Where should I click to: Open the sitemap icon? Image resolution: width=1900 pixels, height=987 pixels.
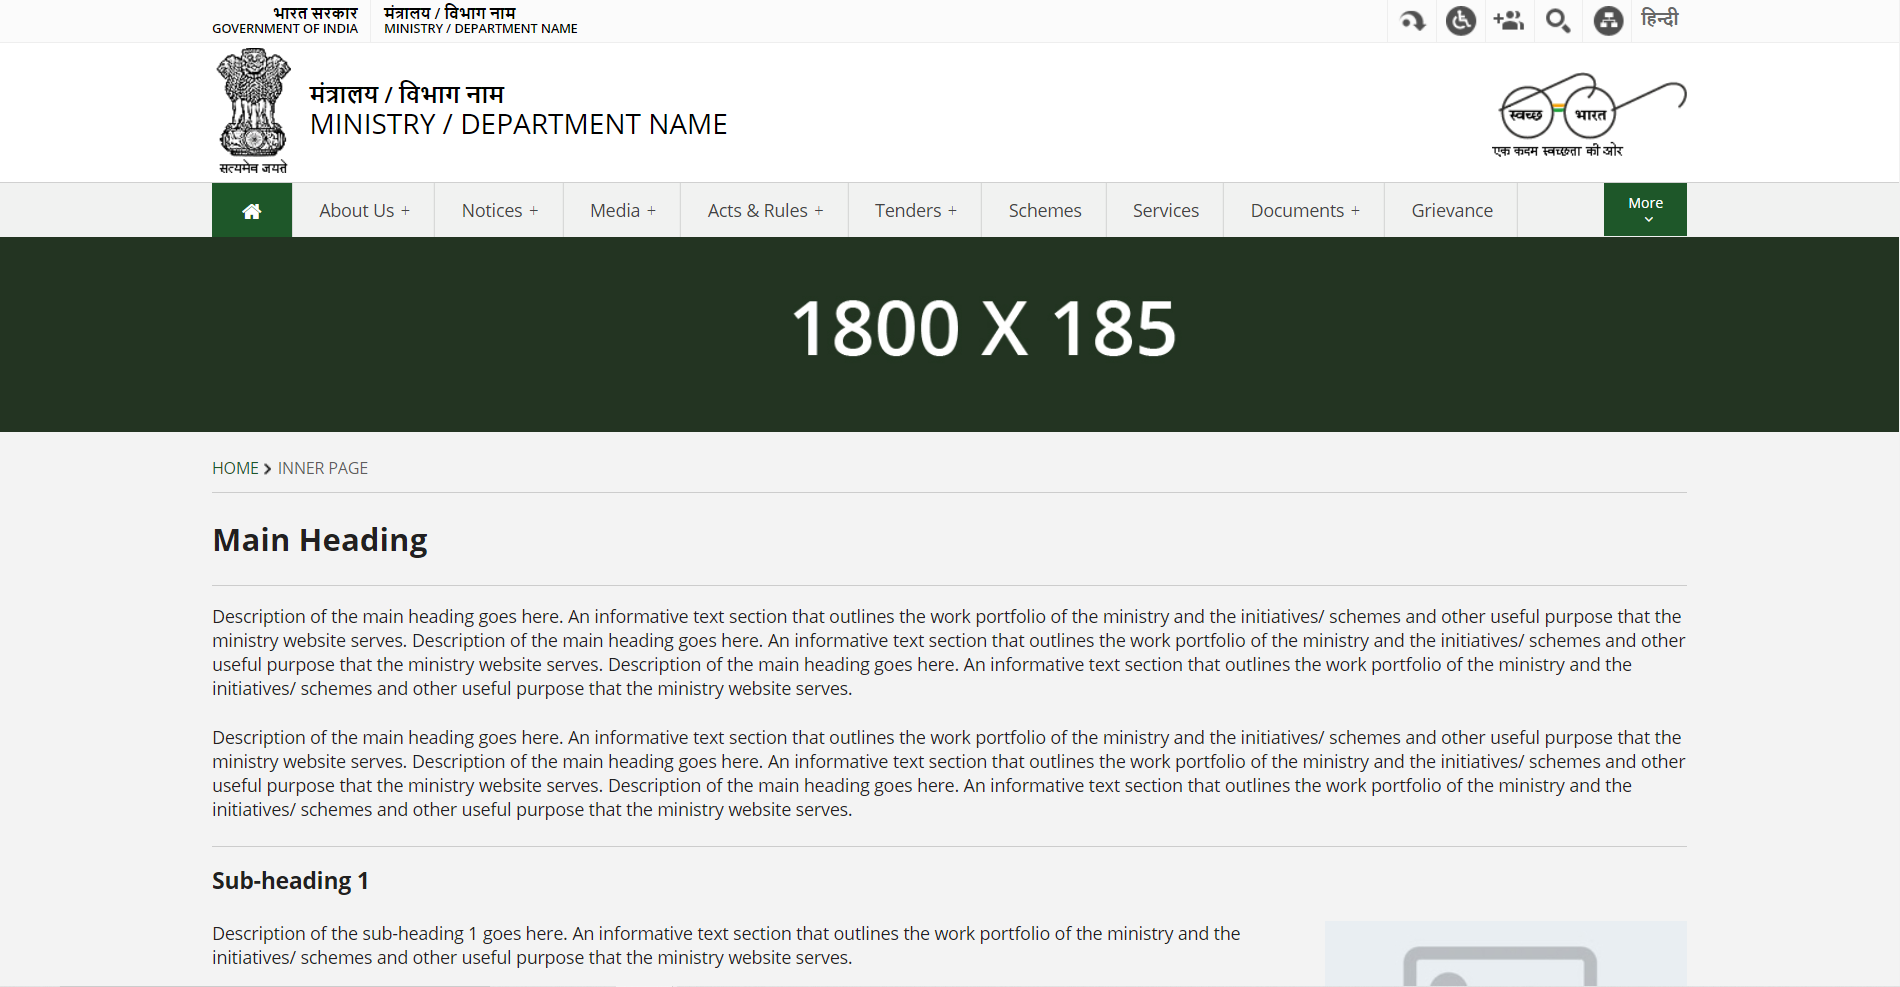[1608, 20]
